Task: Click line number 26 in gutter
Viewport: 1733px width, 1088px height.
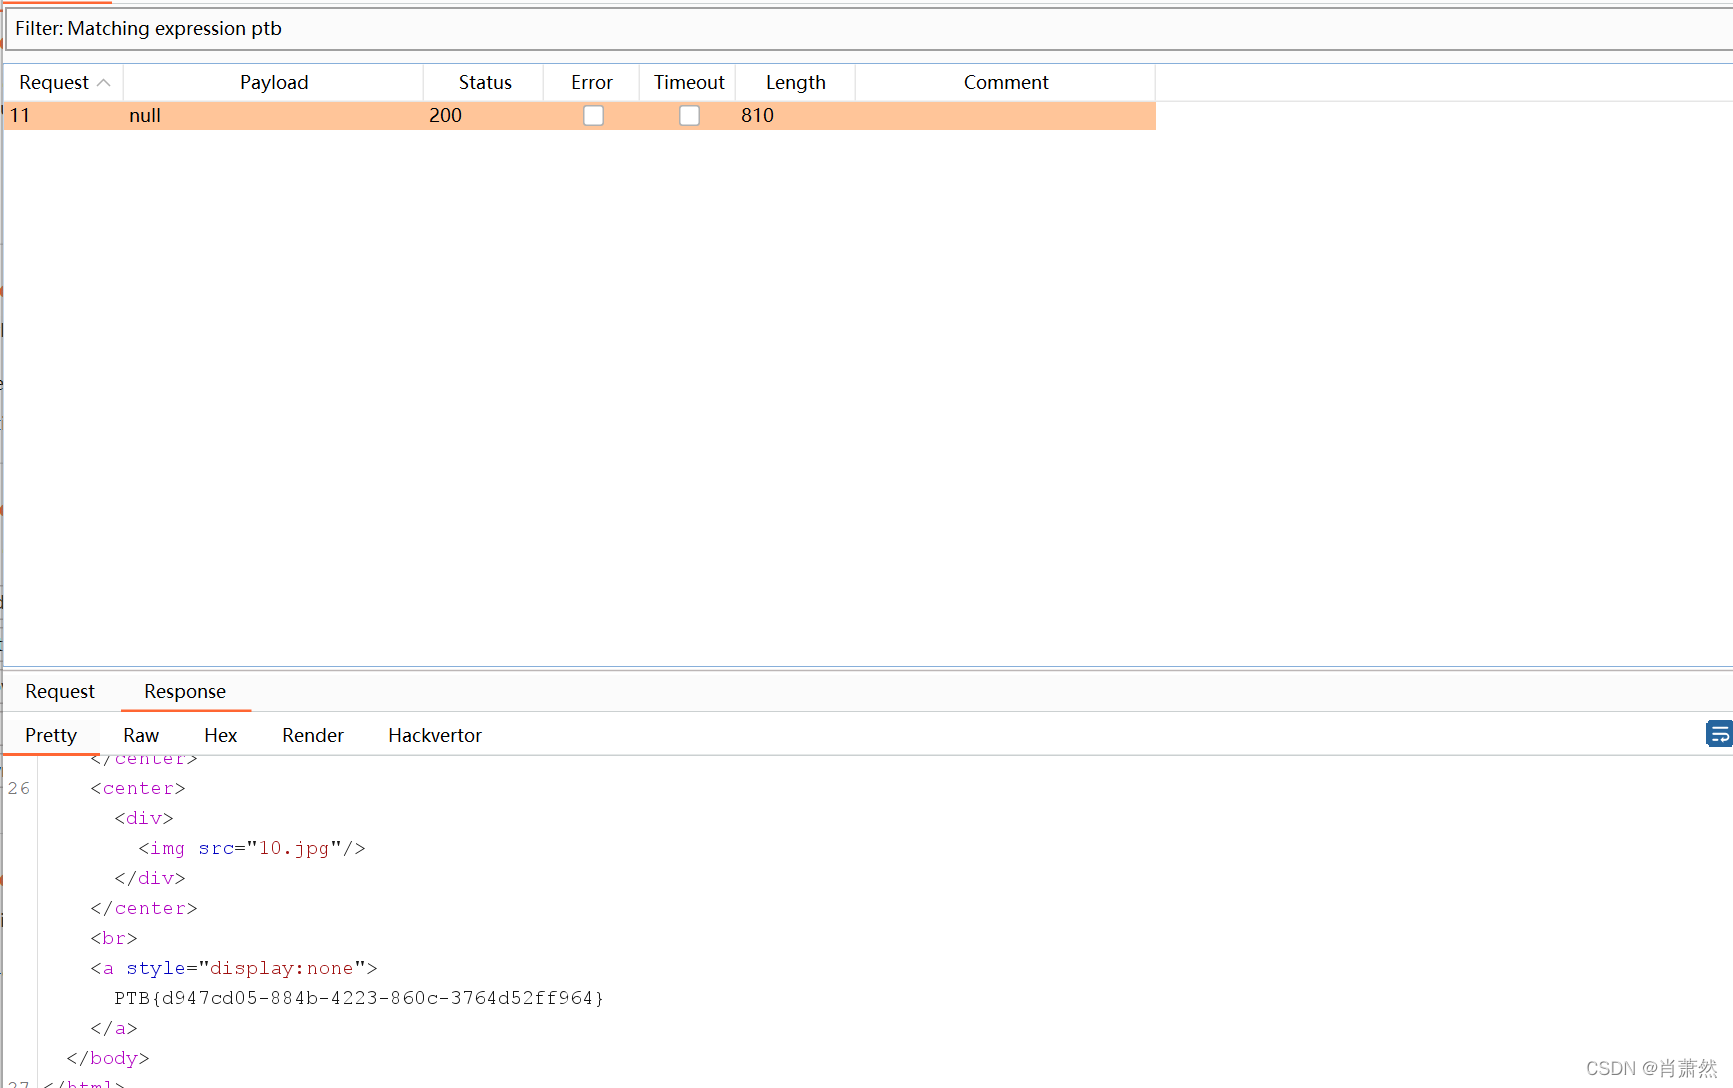Action: pyautogui.click(x=19, y=788)
